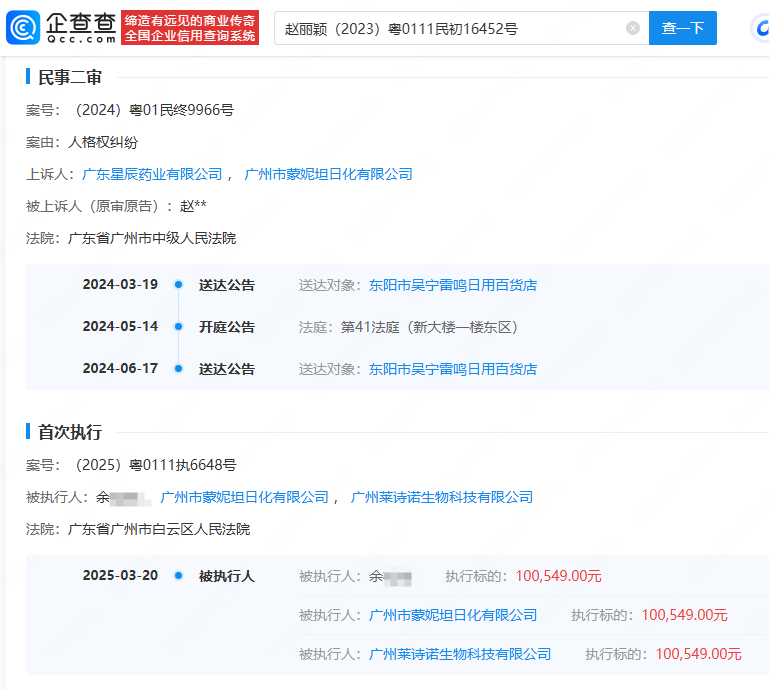Image resolution: width=769 pixels, height=689 pixels.
Task: Open 广州市蒙妮坦日化有限公司 in execution detail row
Action: (453, 615)
